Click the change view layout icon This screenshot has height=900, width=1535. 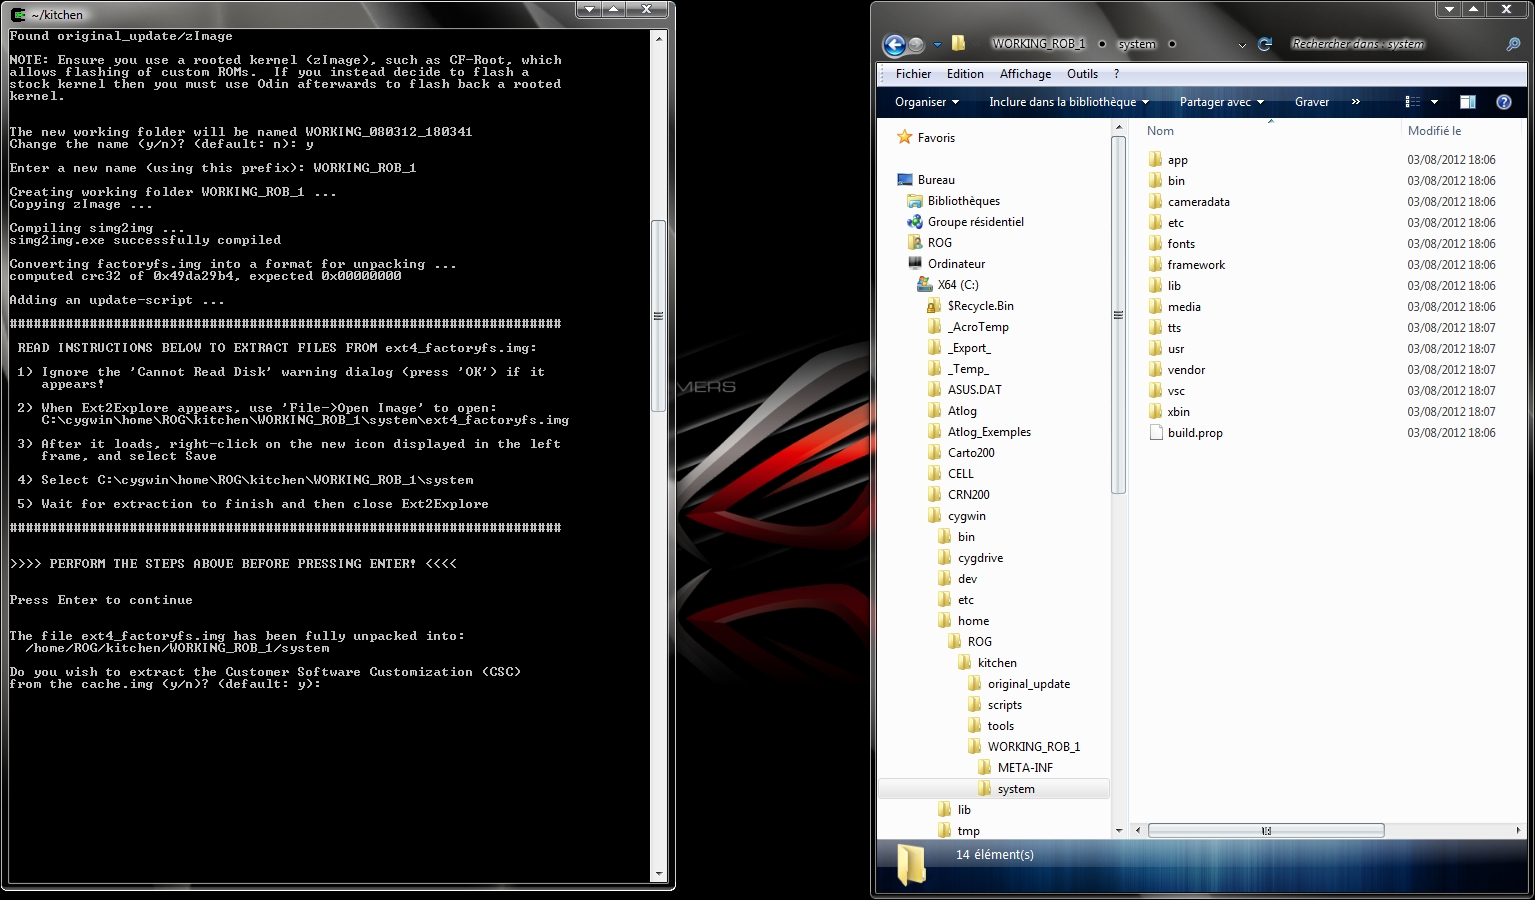coord(1412,102)
